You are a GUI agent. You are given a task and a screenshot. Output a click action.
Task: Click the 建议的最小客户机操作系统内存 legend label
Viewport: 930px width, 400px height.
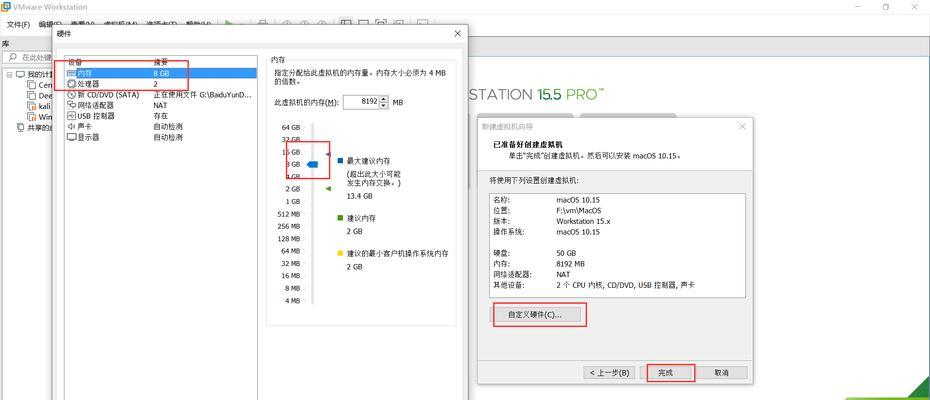point(397,253)
